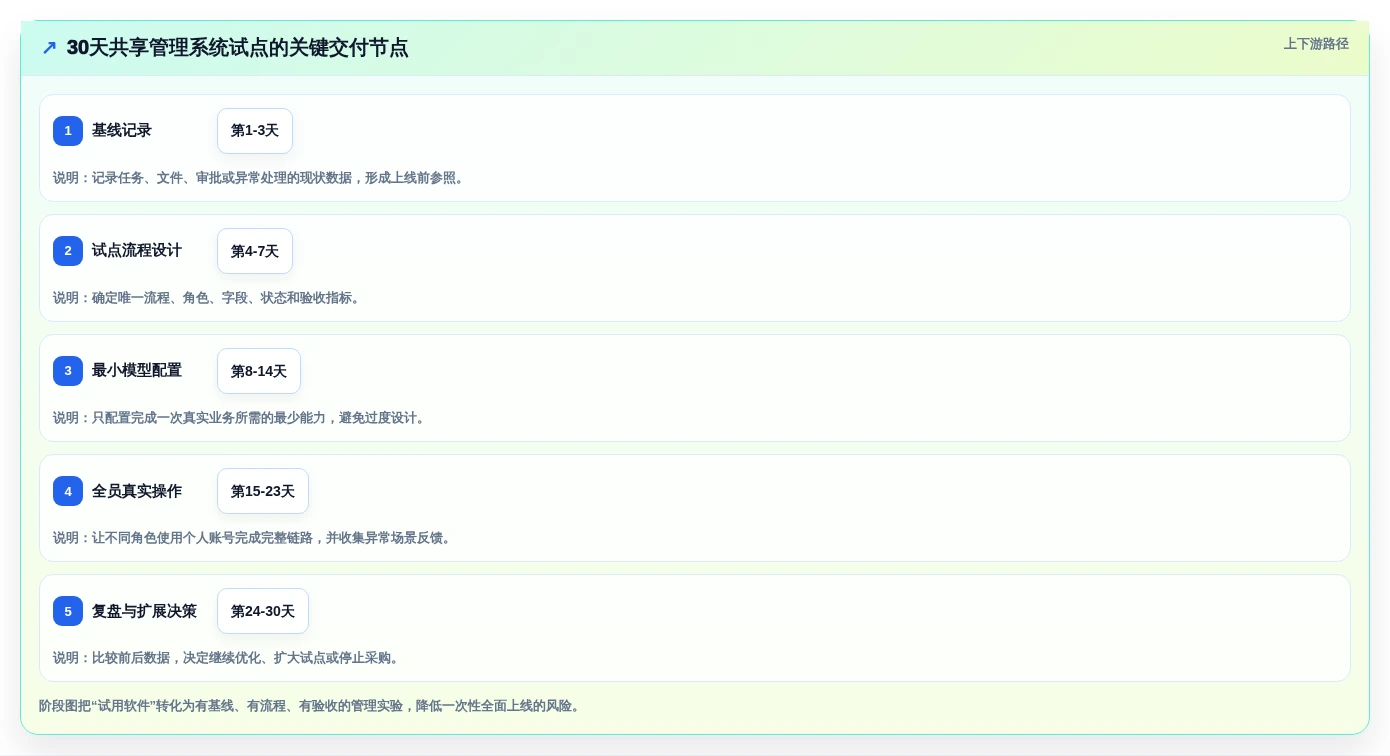Select the 第8-14天 day tag
1390x756 pixels.
coord(259,371)
